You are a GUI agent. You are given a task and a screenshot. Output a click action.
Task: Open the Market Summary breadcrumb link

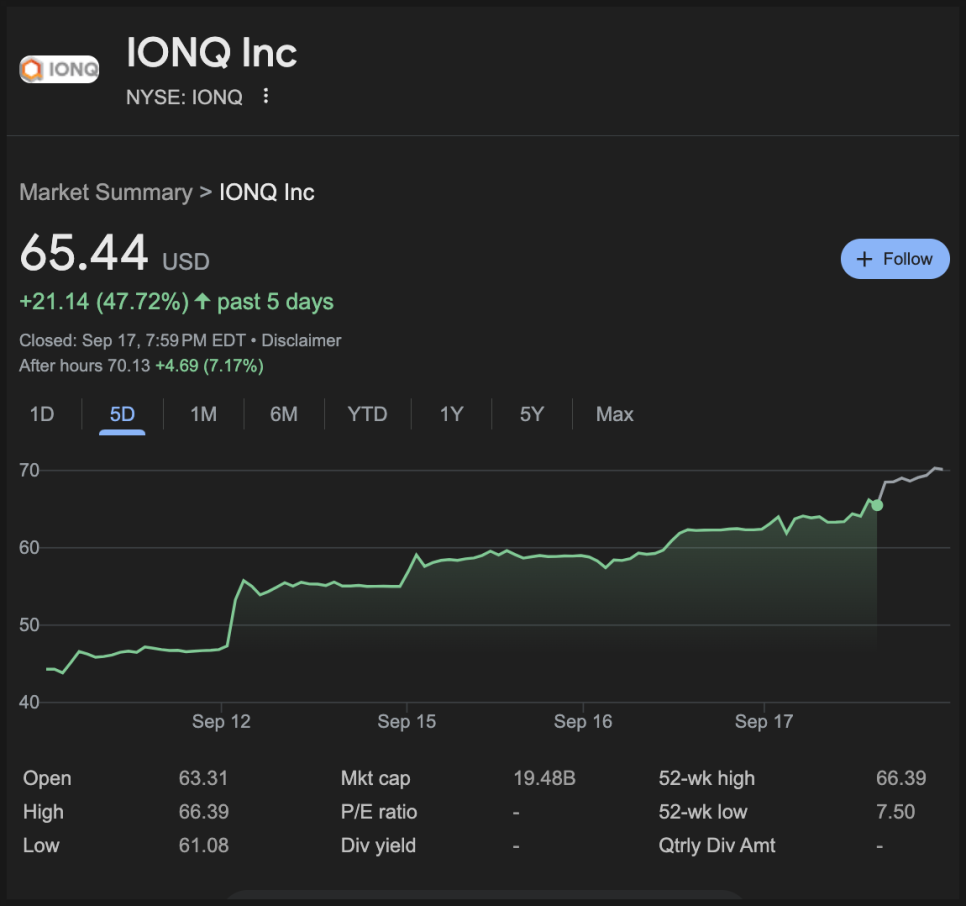106,192
